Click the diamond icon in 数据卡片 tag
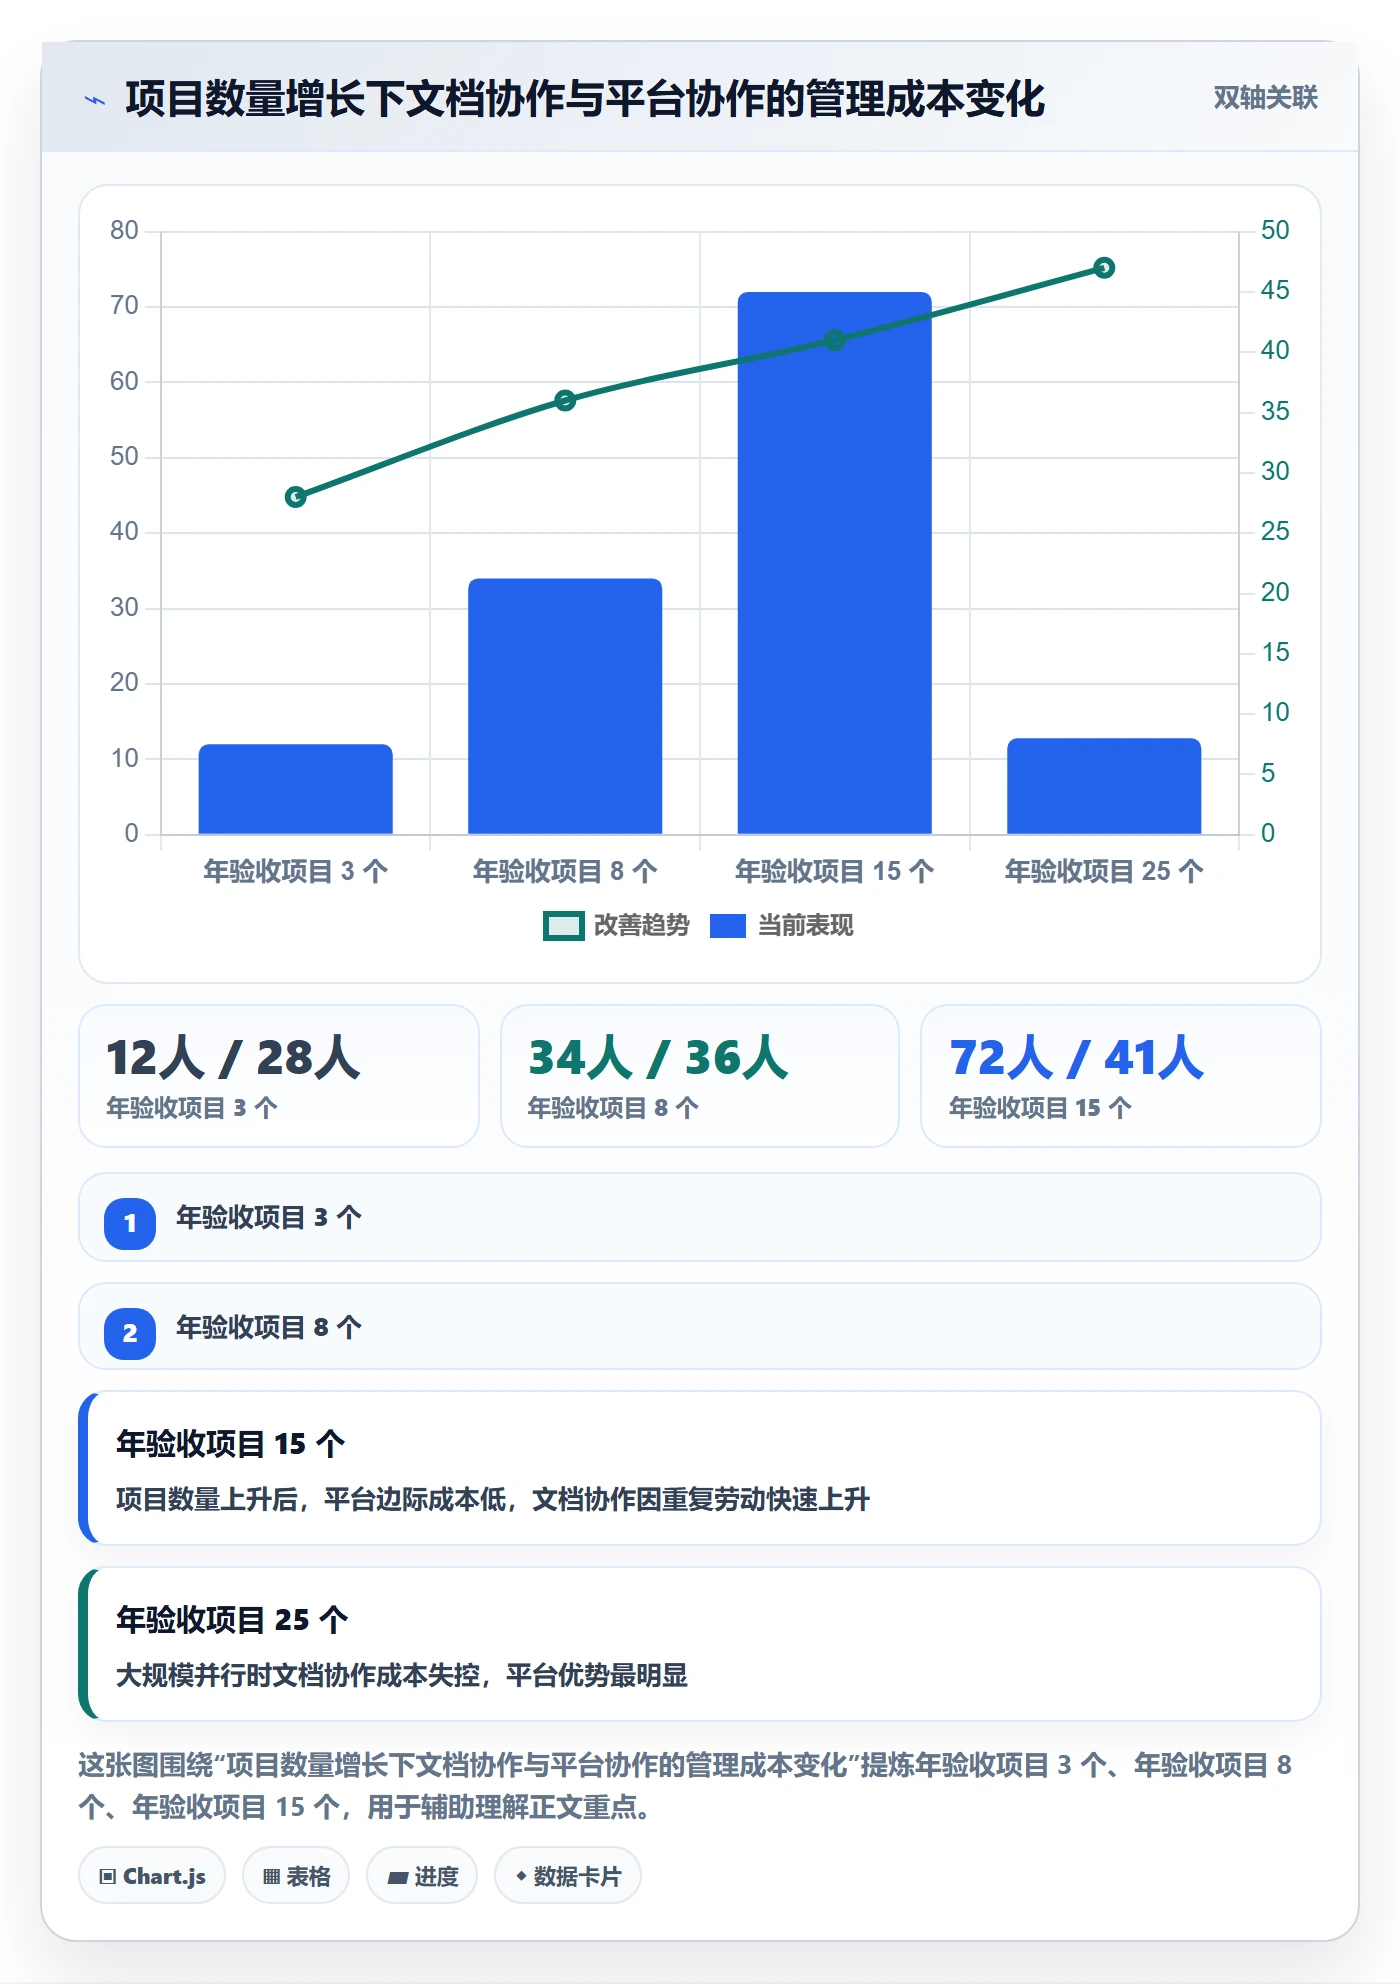 tap(521, 1876)
